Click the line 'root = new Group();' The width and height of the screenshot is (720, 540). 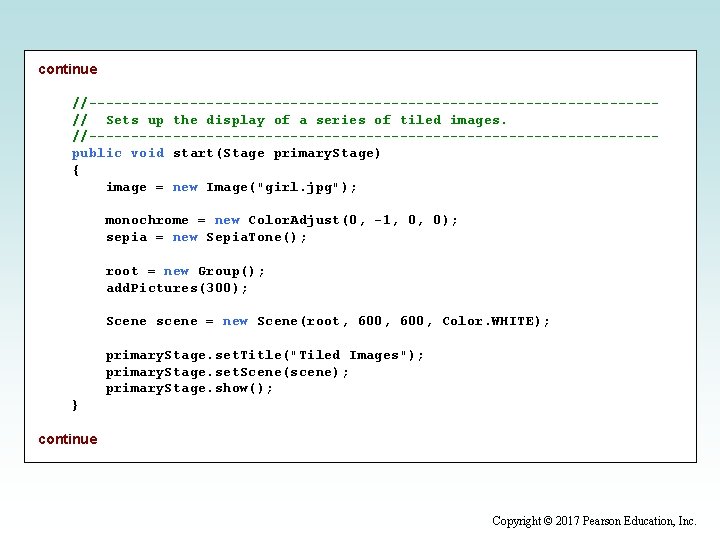pyautogui.click(x=185, y=271)
